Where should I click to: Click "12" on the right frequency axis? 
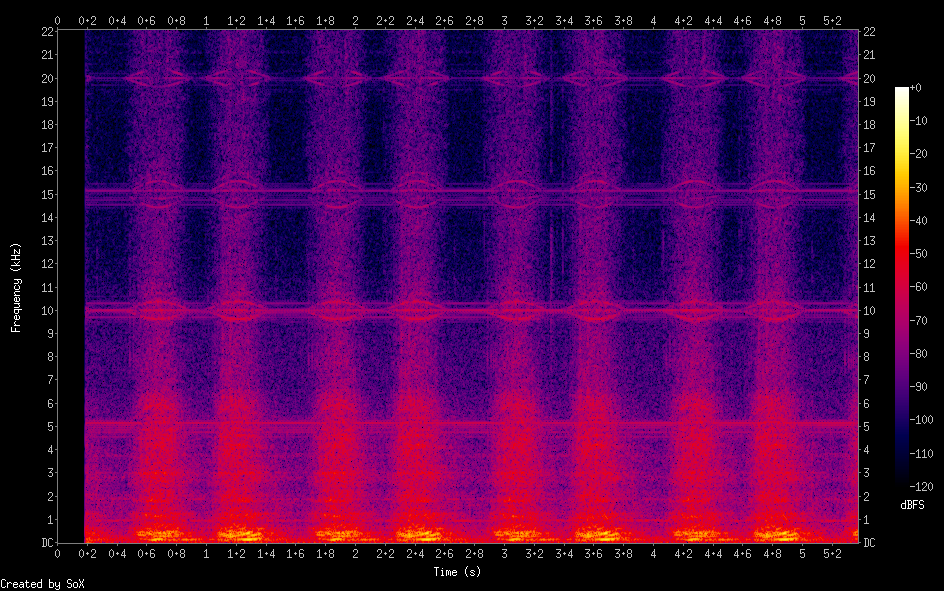869,264
